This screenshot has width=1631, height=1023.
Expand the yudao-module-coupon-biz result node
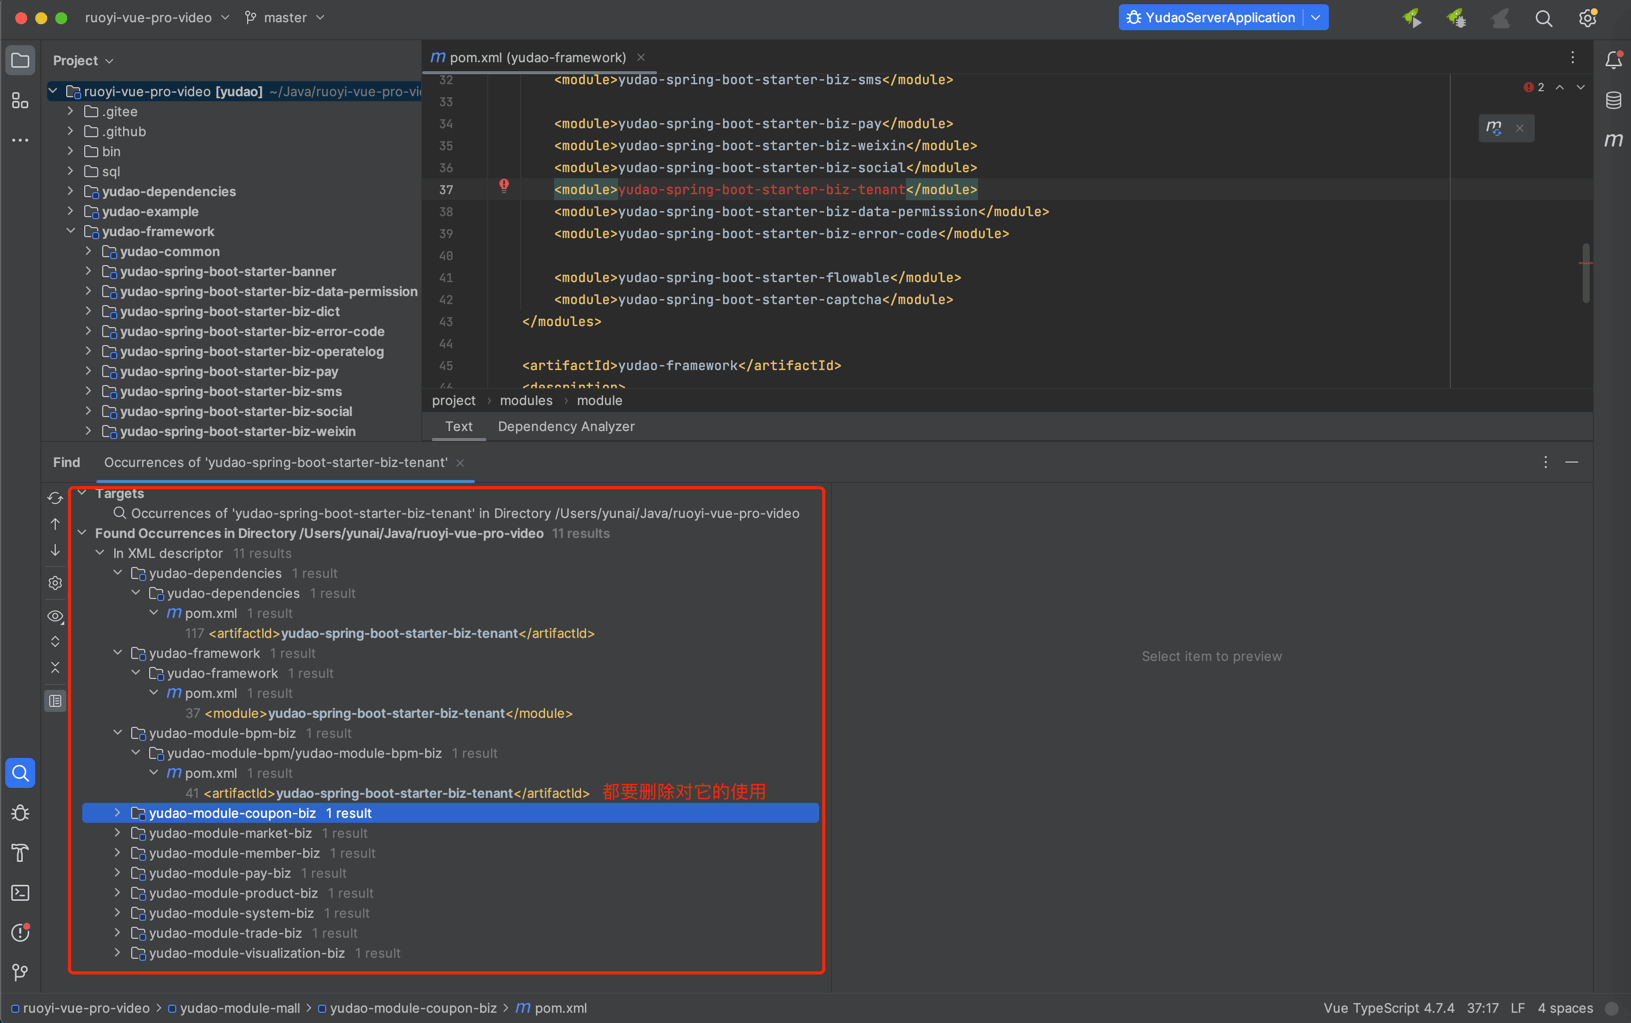point(118,813)
